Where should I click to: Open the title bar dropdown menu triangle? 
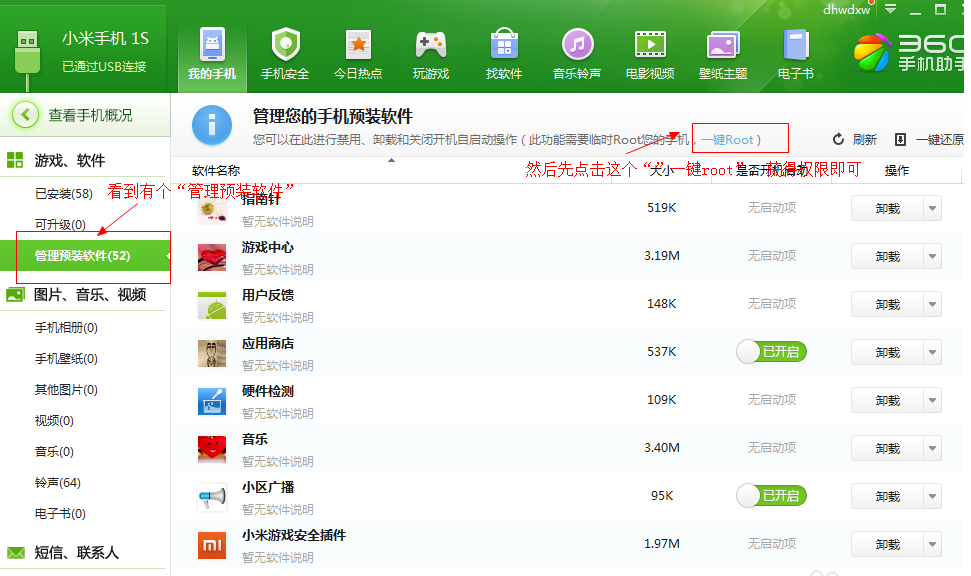[x=890, y=9]
